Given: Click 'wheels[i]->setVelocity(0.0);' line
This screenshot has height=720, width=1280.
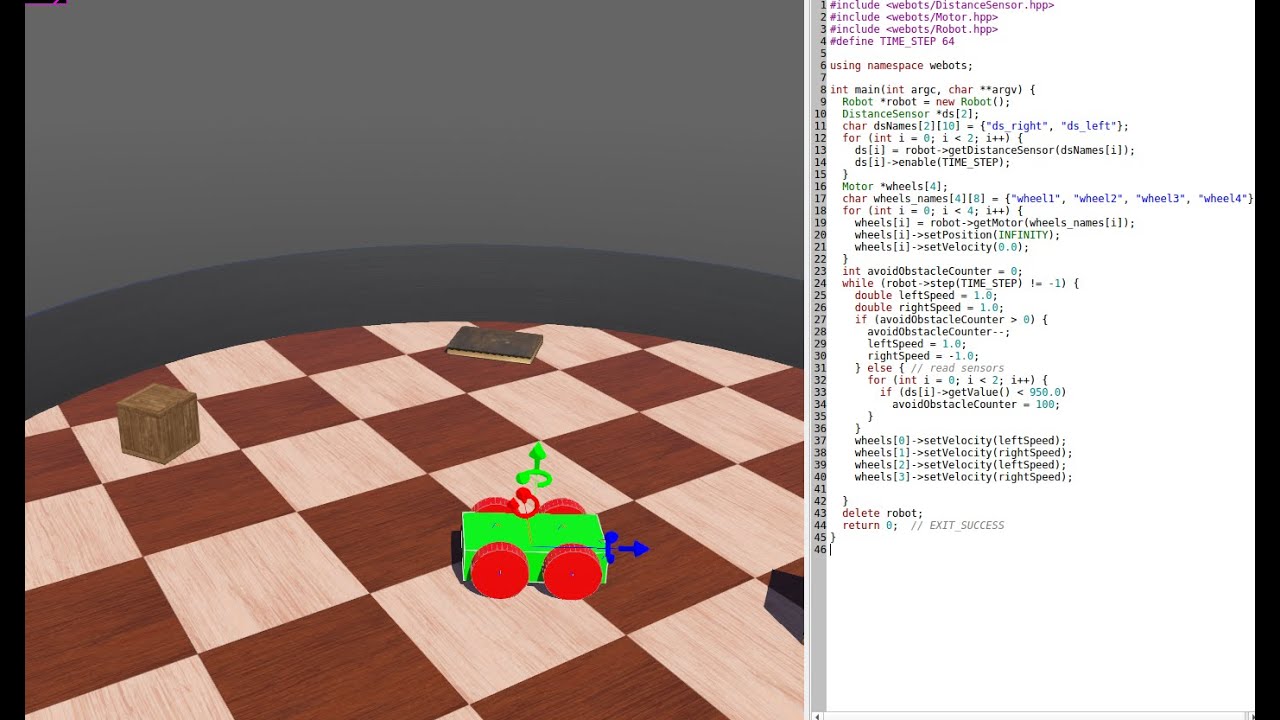Looking at the screenshot, I should point(942,246).
